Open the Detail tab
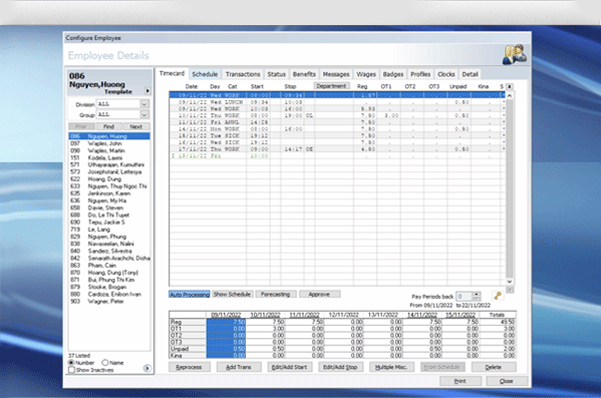601x398 pixels. pyautogui.click(x=470, y=74)
